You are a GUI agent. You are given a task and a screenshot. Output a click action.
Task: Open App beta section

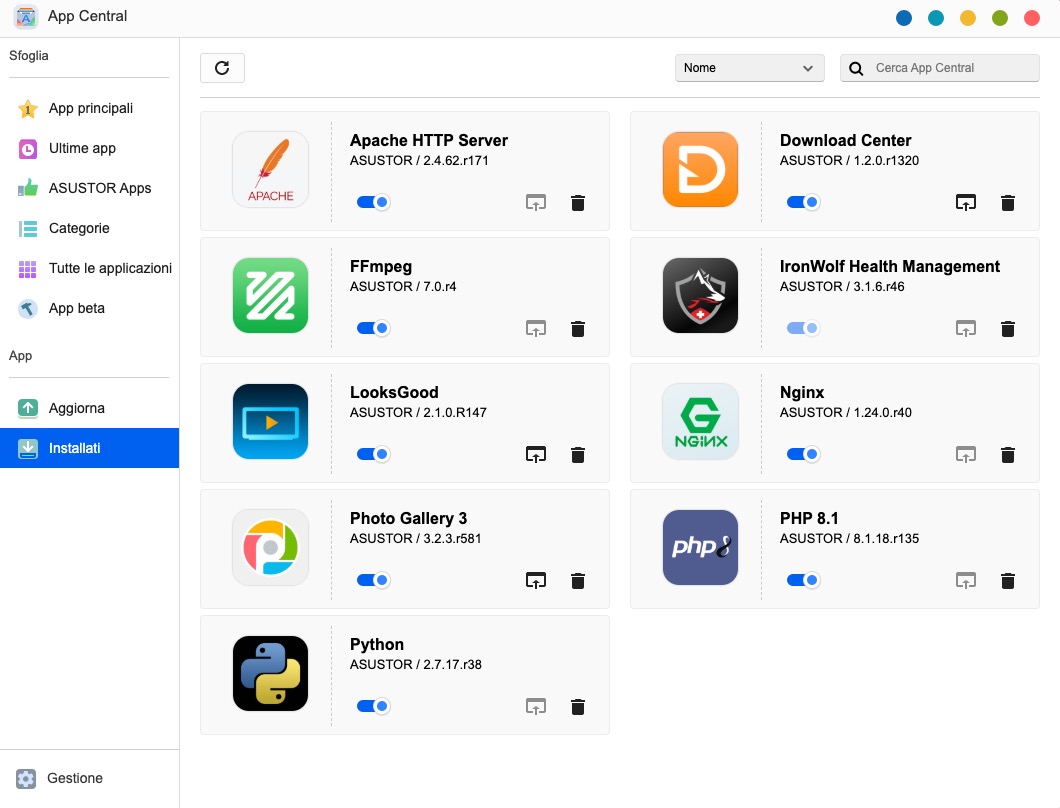click(89, 308)
